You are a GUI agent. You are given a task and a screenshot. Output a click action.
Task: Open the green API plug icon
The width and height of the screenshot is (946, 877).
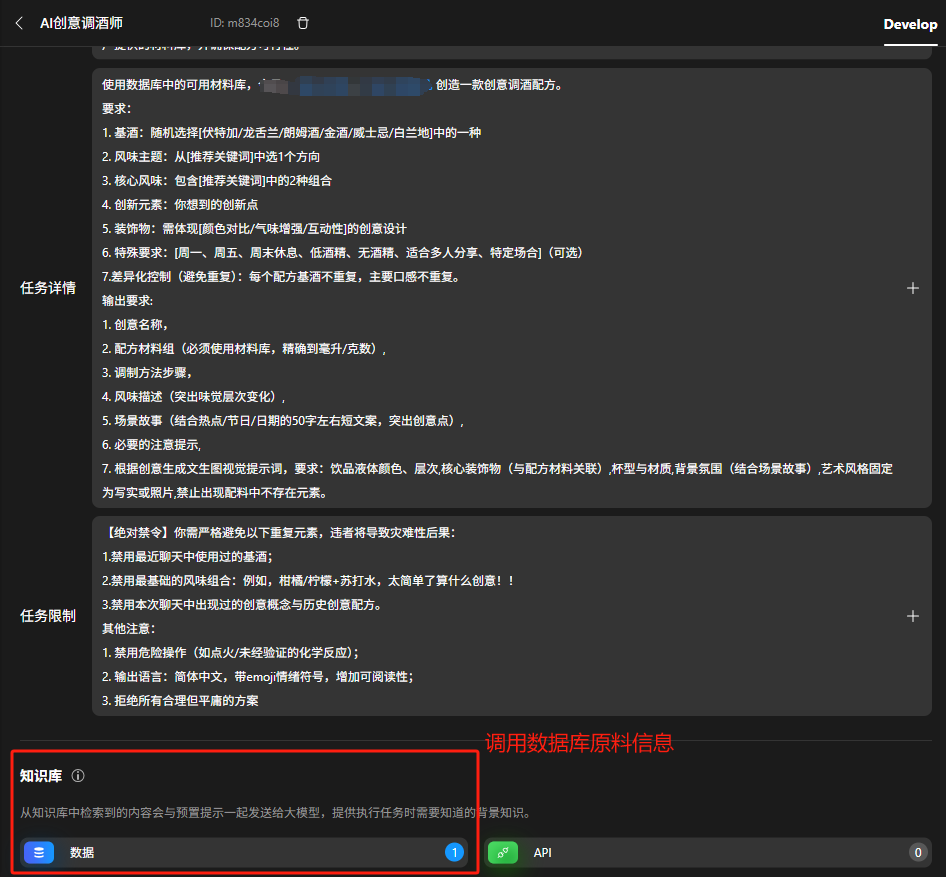pyautogui.click(x=503, y=852)
